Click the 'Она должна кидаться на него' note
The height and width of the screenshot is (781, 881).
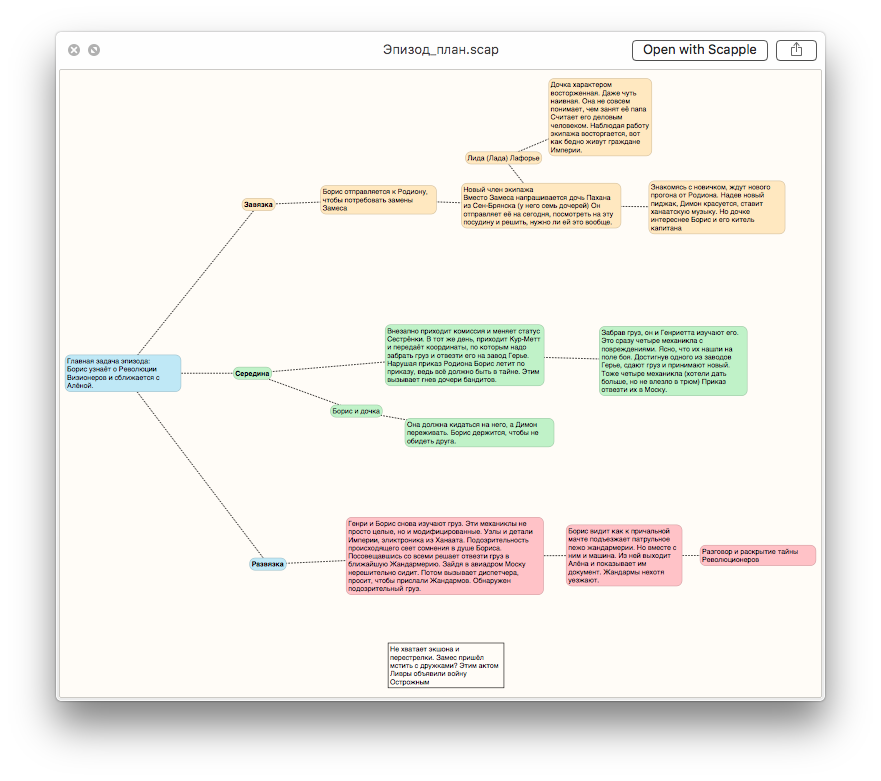coord(479,433)
